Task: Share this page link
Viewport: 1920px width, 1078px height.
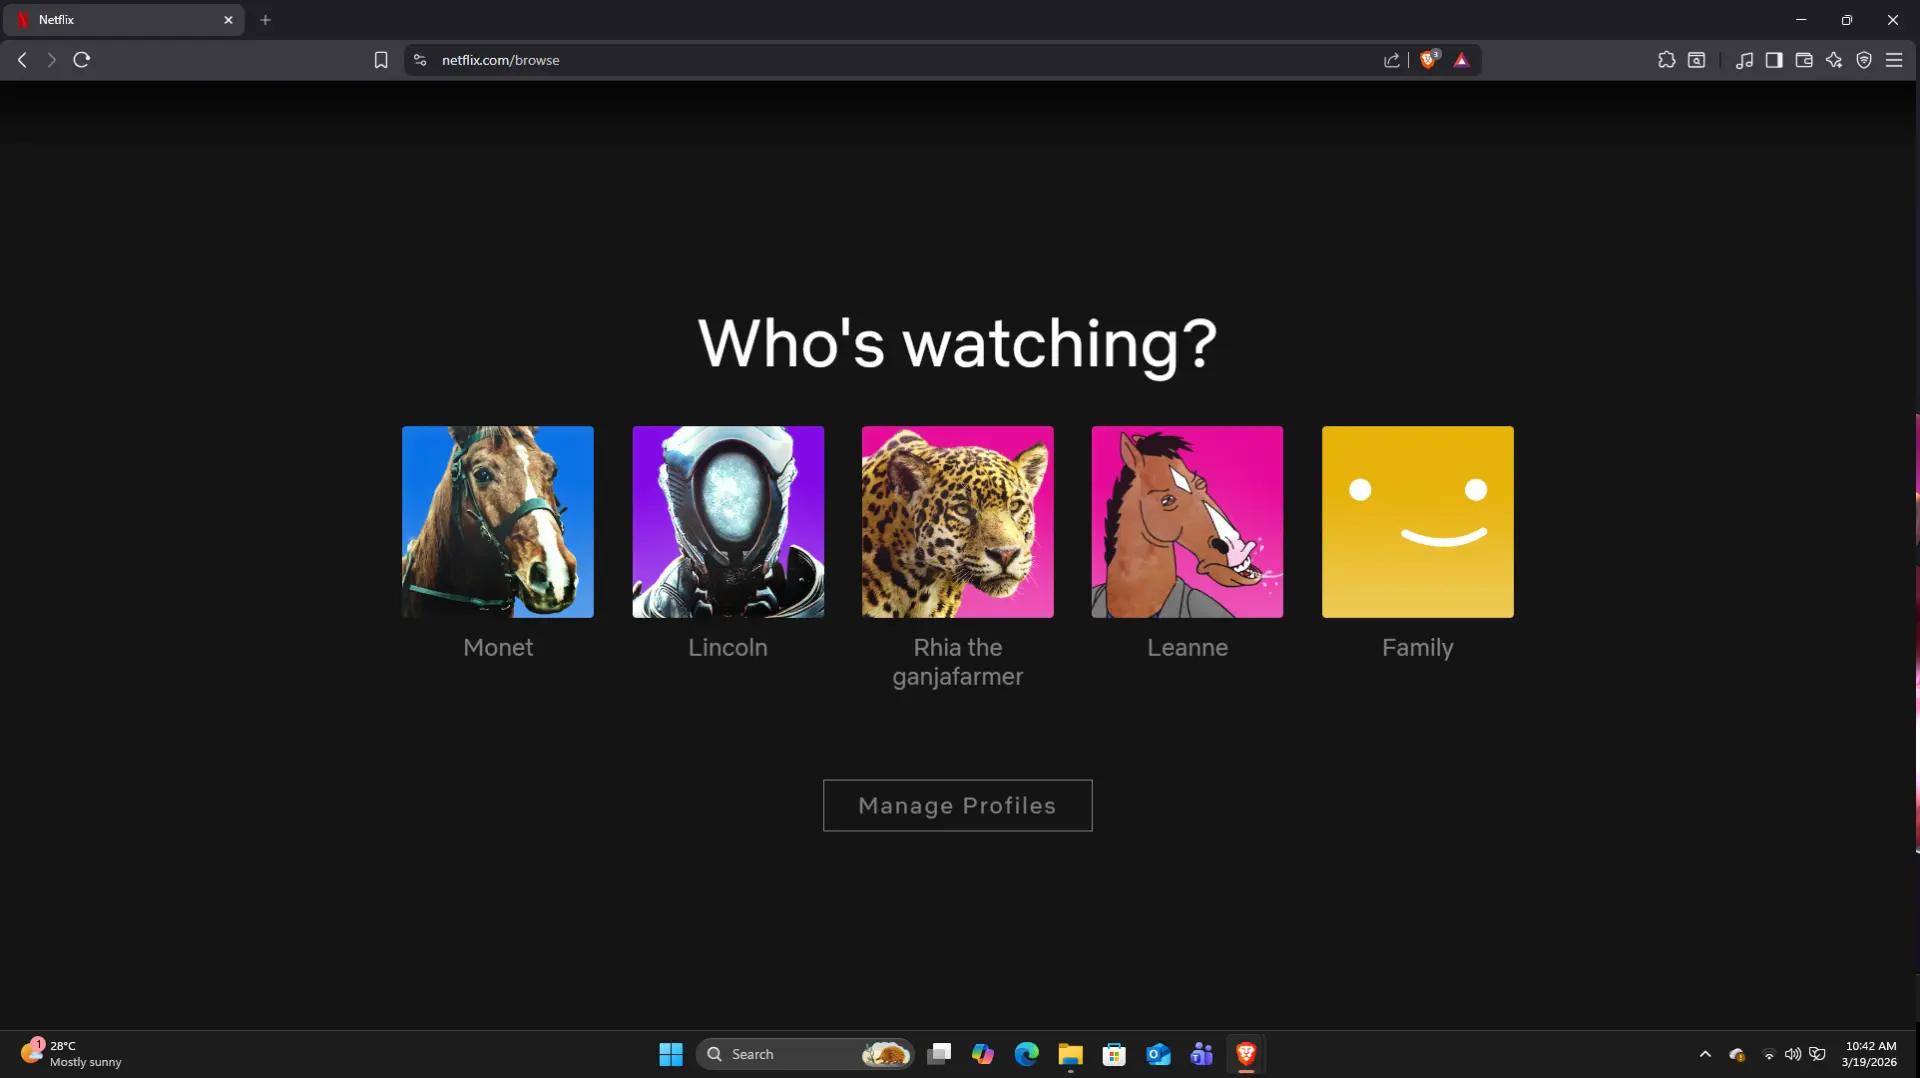Action: coord(1391,60)
